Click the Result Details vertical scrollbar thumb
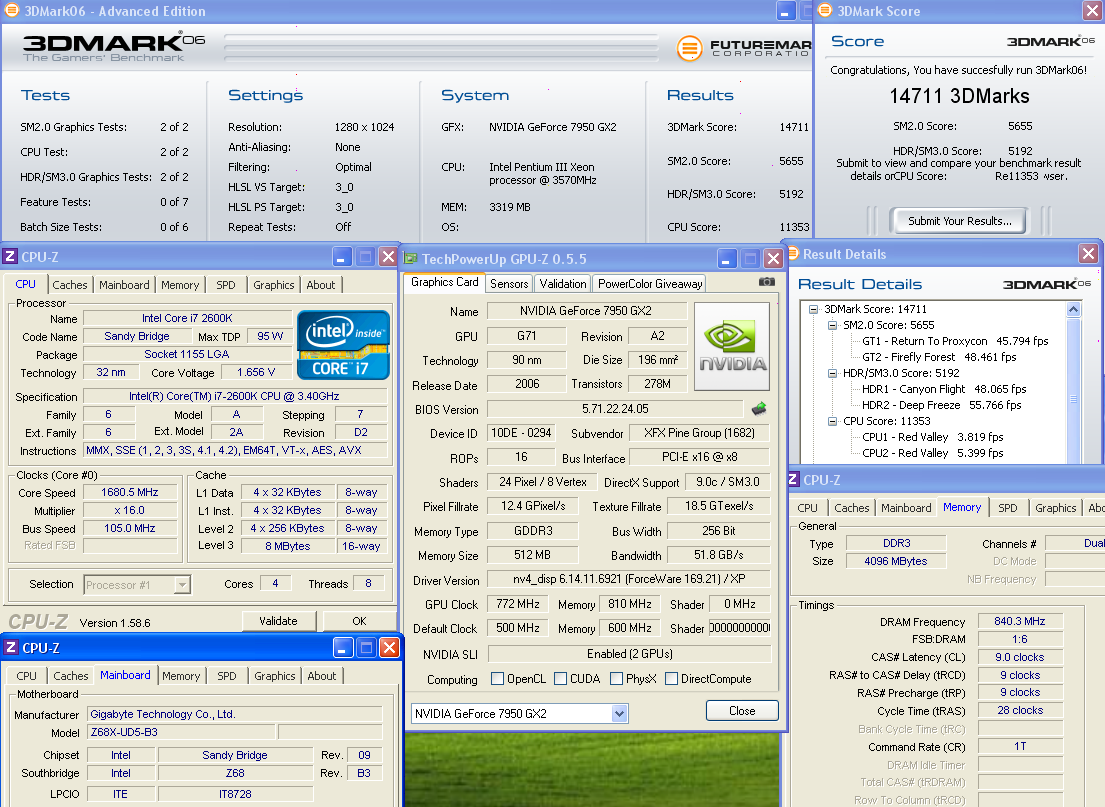The height and width of the screenshot is (807, 1105). point(1073,398)
